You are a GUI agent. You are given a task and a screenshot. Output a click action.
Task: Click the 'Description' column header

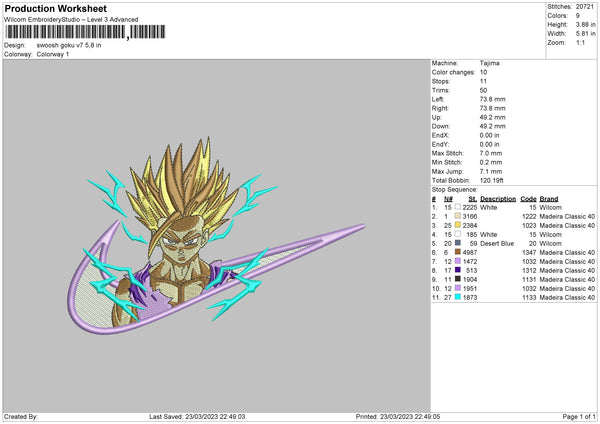click(498, 199)
